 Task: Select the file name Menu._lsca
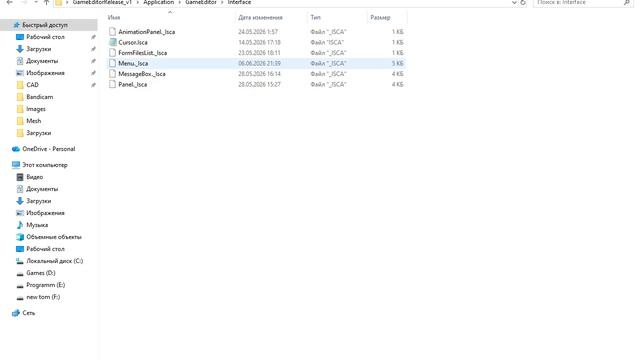tap(133, 63)
